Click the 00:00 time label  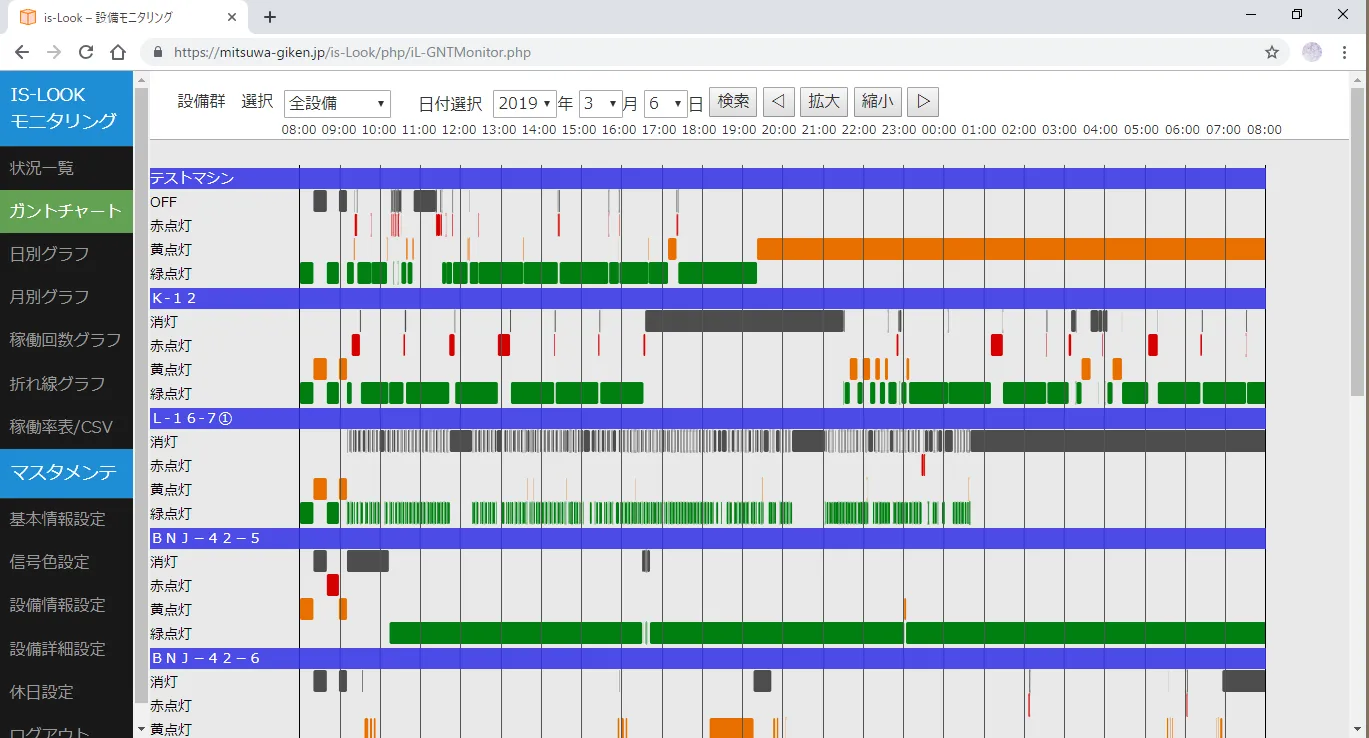click(x=939, y=130)
